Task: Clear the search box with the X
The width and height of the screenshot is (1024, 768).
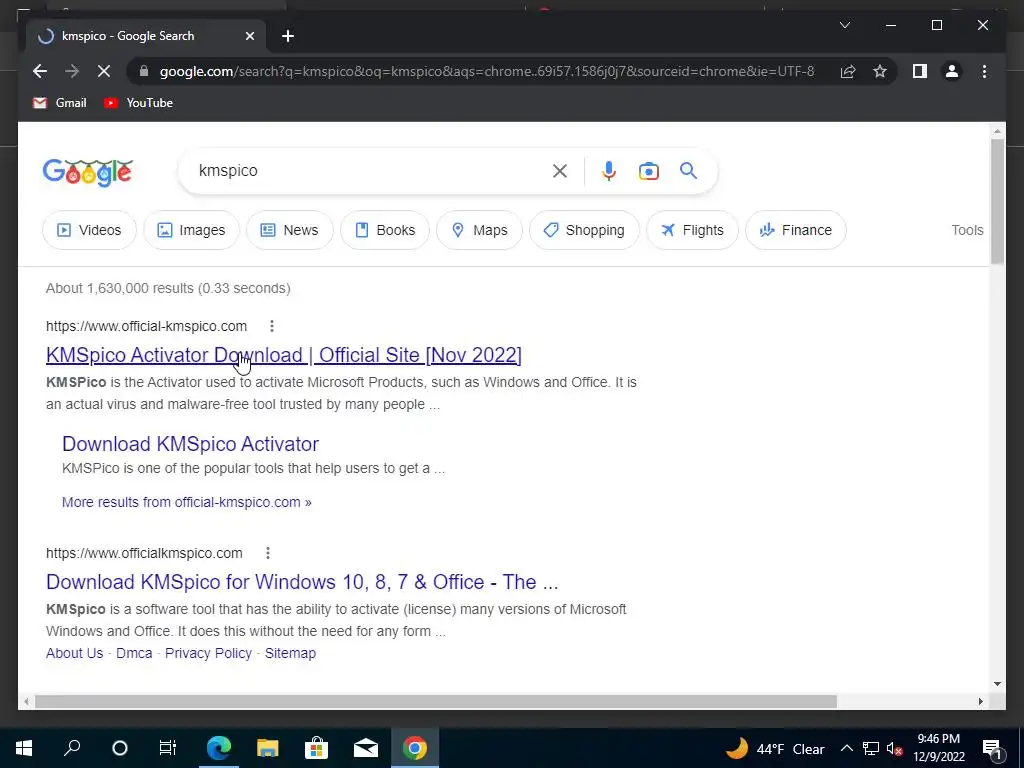Action: click(560, 171)
